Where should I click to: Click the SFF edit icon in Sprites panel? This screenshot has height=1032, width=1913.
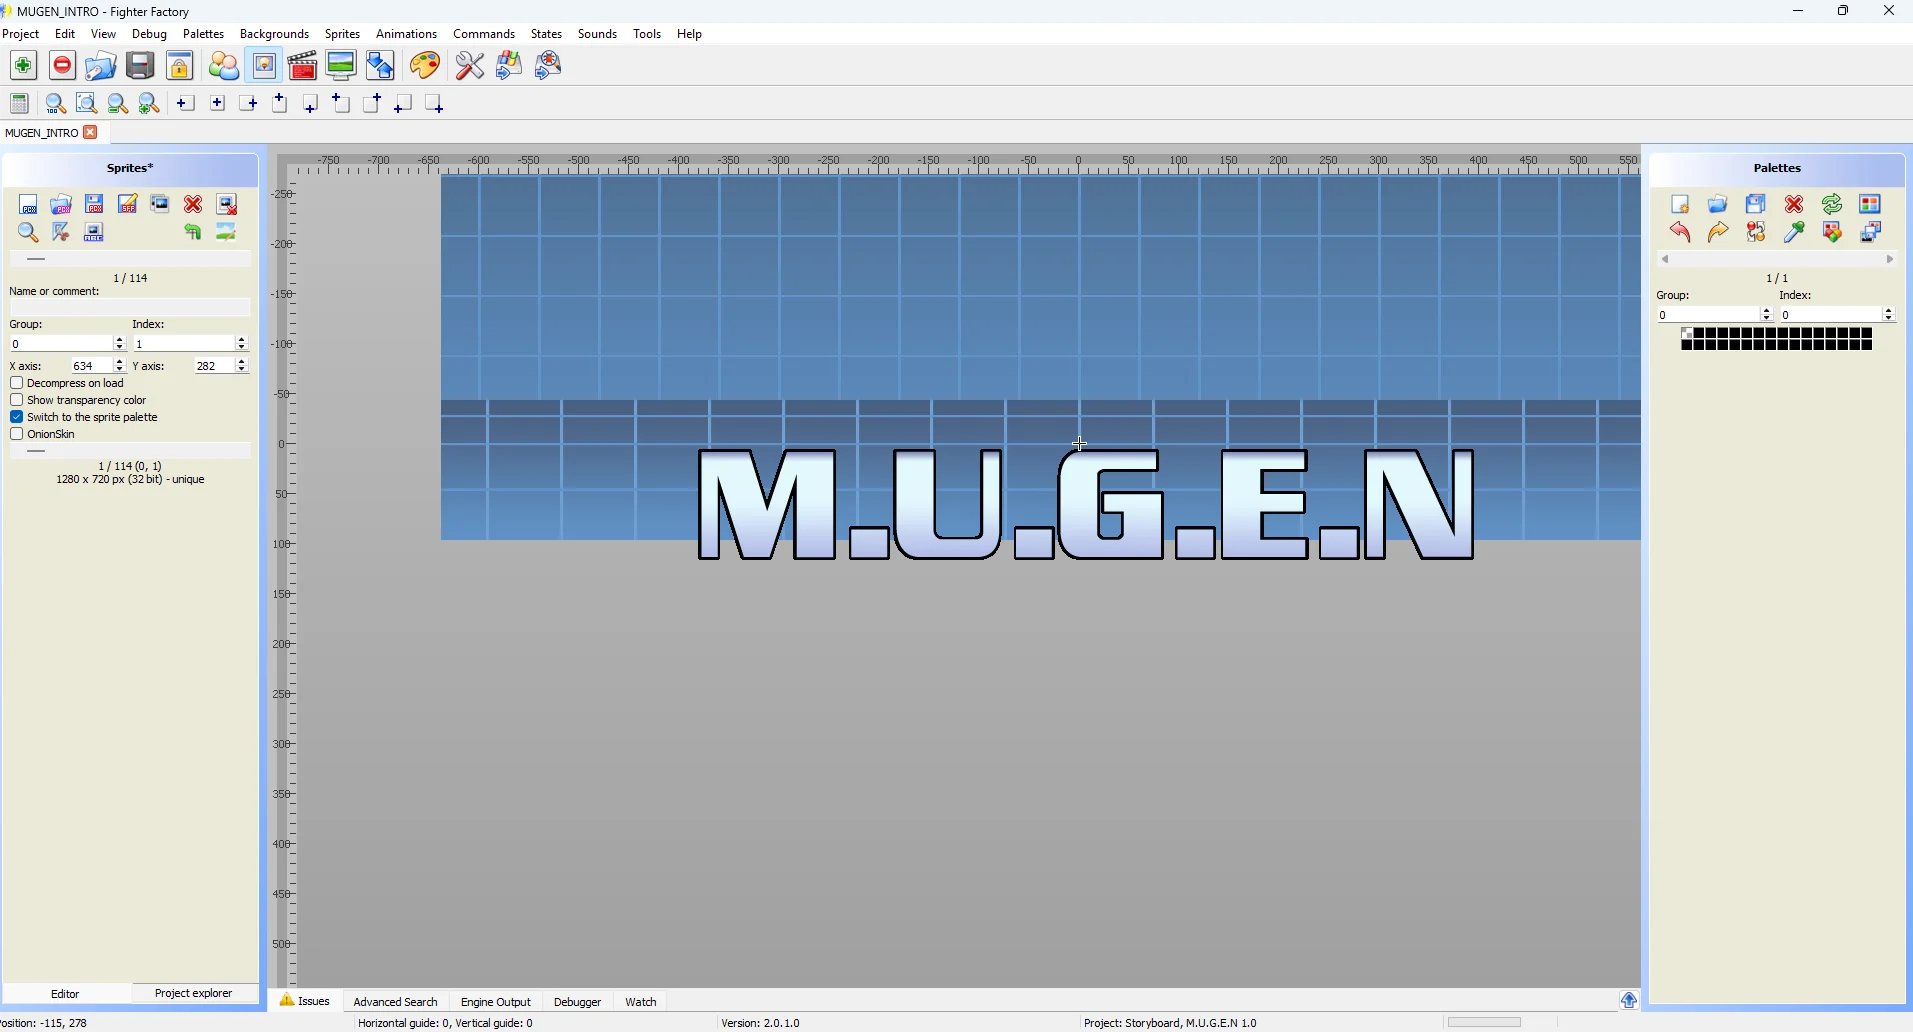[128, 205]
